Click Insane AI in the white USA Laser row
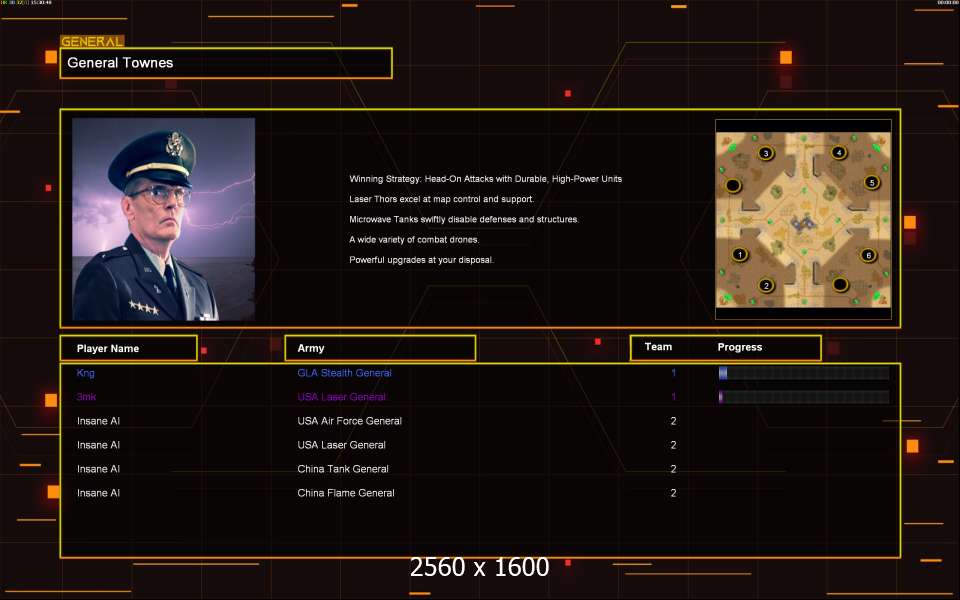 tap(99, 445)
